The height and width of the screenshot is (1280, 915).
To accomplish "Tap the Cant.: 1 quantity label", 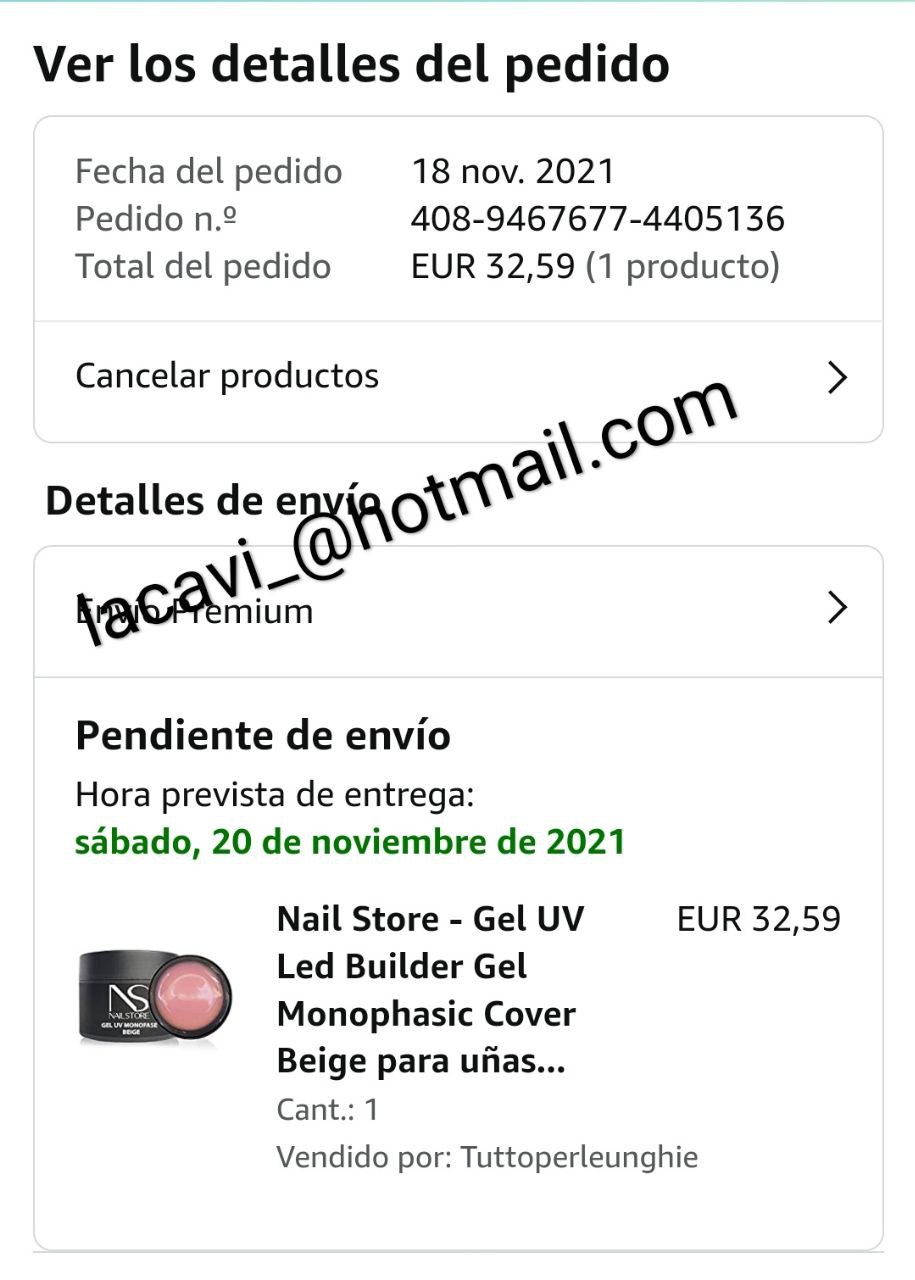I will click(x=327, y=1110).
